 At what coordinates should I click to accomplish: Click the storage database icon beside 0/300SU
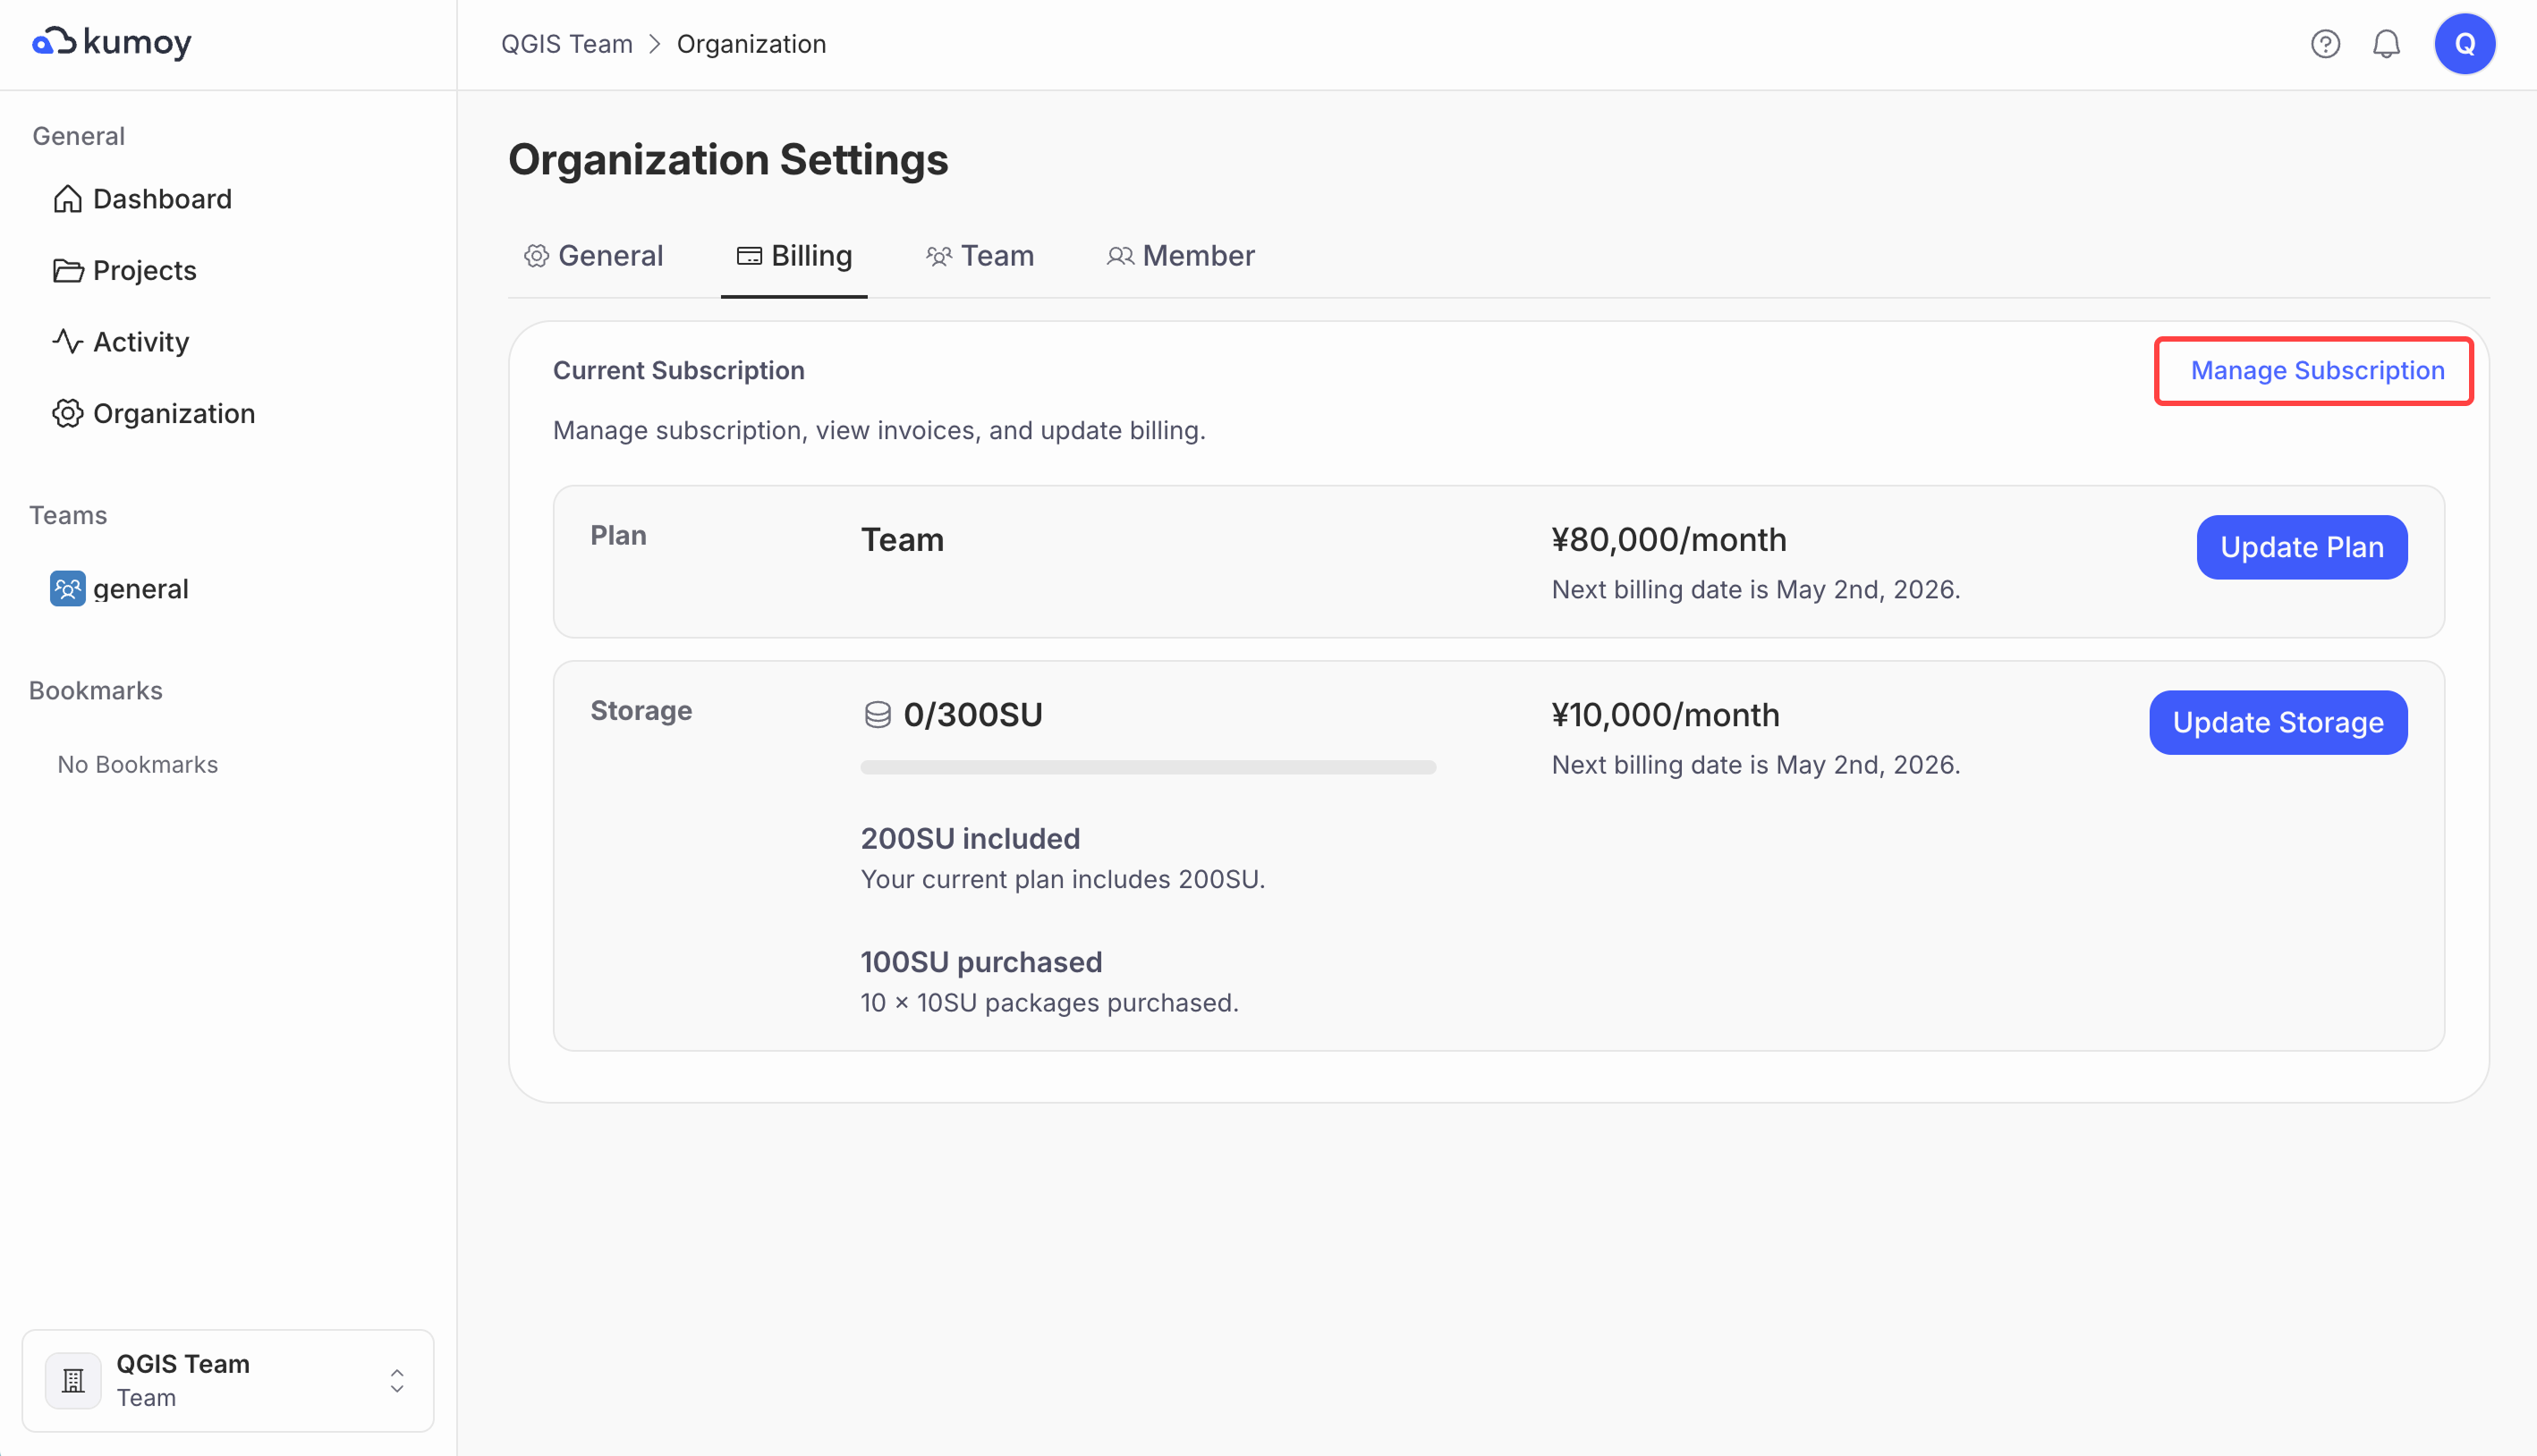tap(878, 713)
